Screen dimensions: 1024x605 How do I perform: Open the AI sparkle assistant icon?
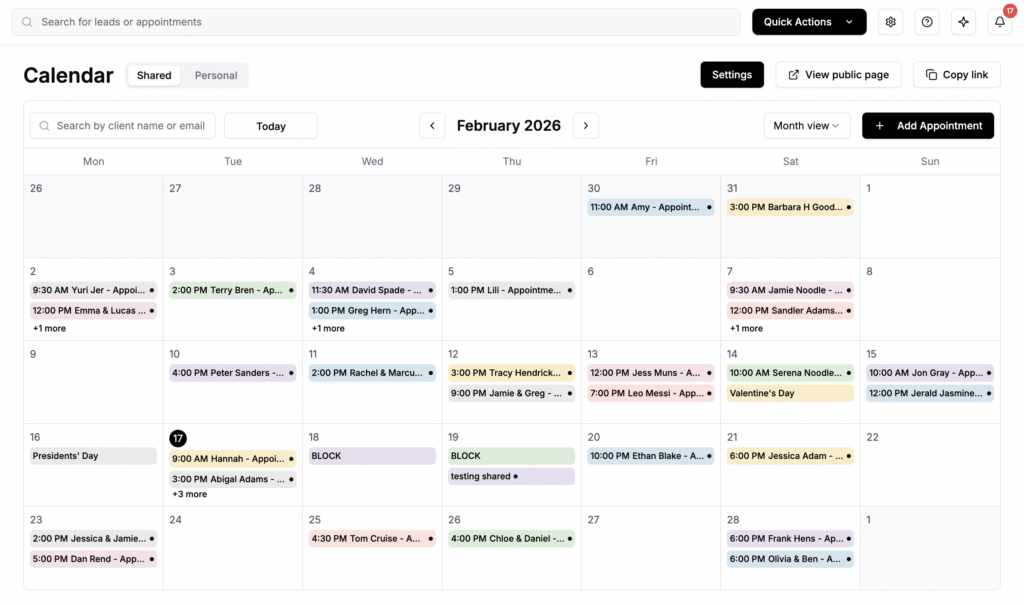(963, 22)
